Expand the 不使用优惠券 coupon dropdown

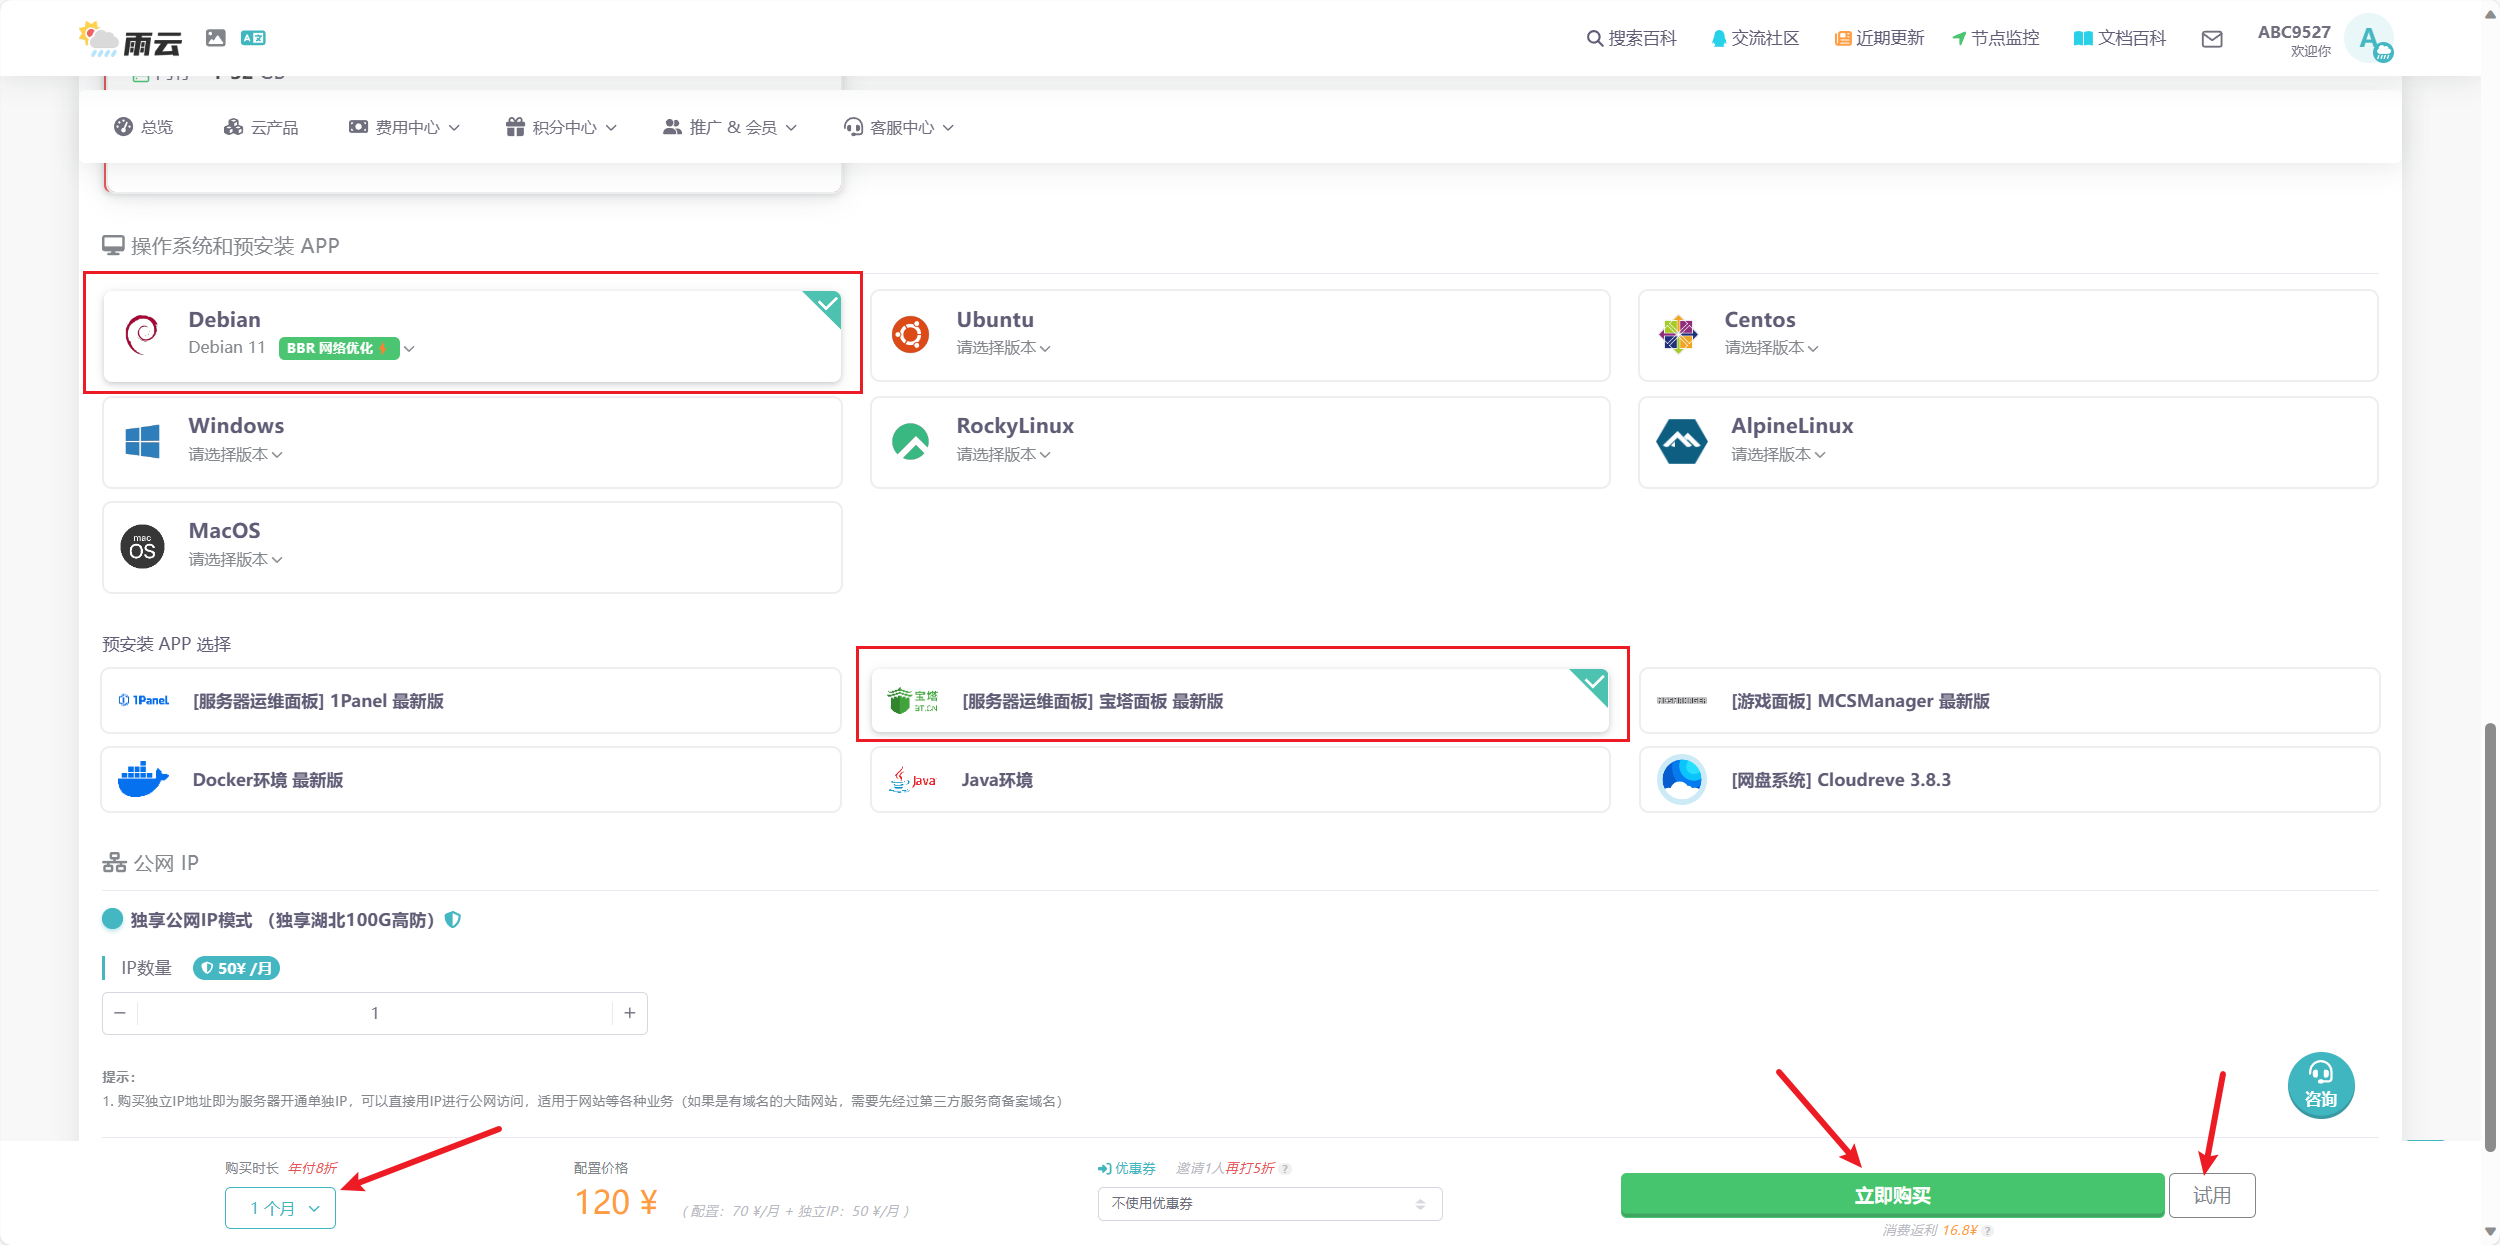coord(1269,1204)
